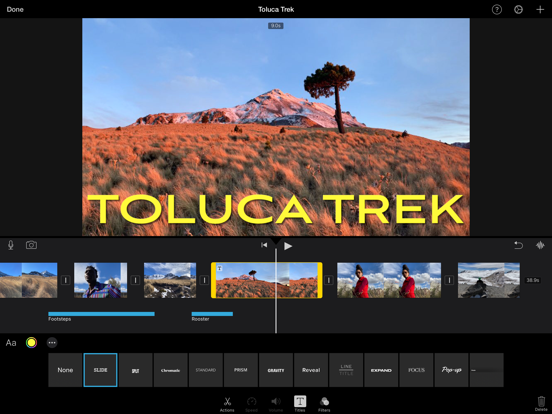Select the grey snowy peak clip

489,280
